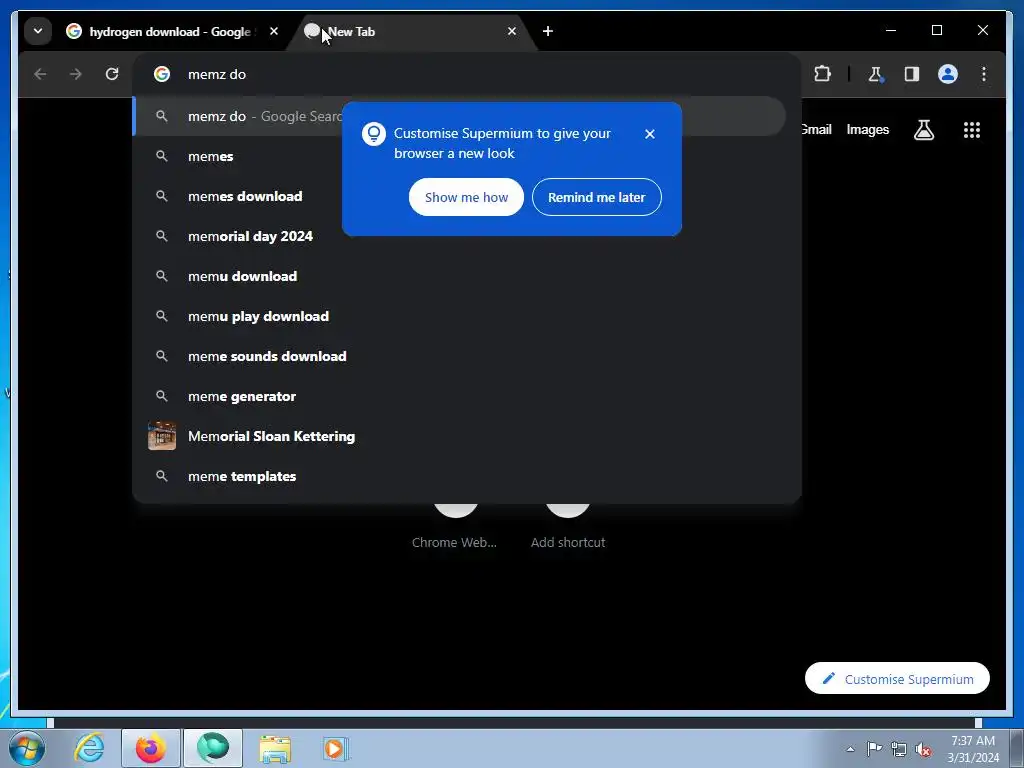Click the Google icon in the address bar
Viewport: 1024px width, 768px height.
(162, 74)
